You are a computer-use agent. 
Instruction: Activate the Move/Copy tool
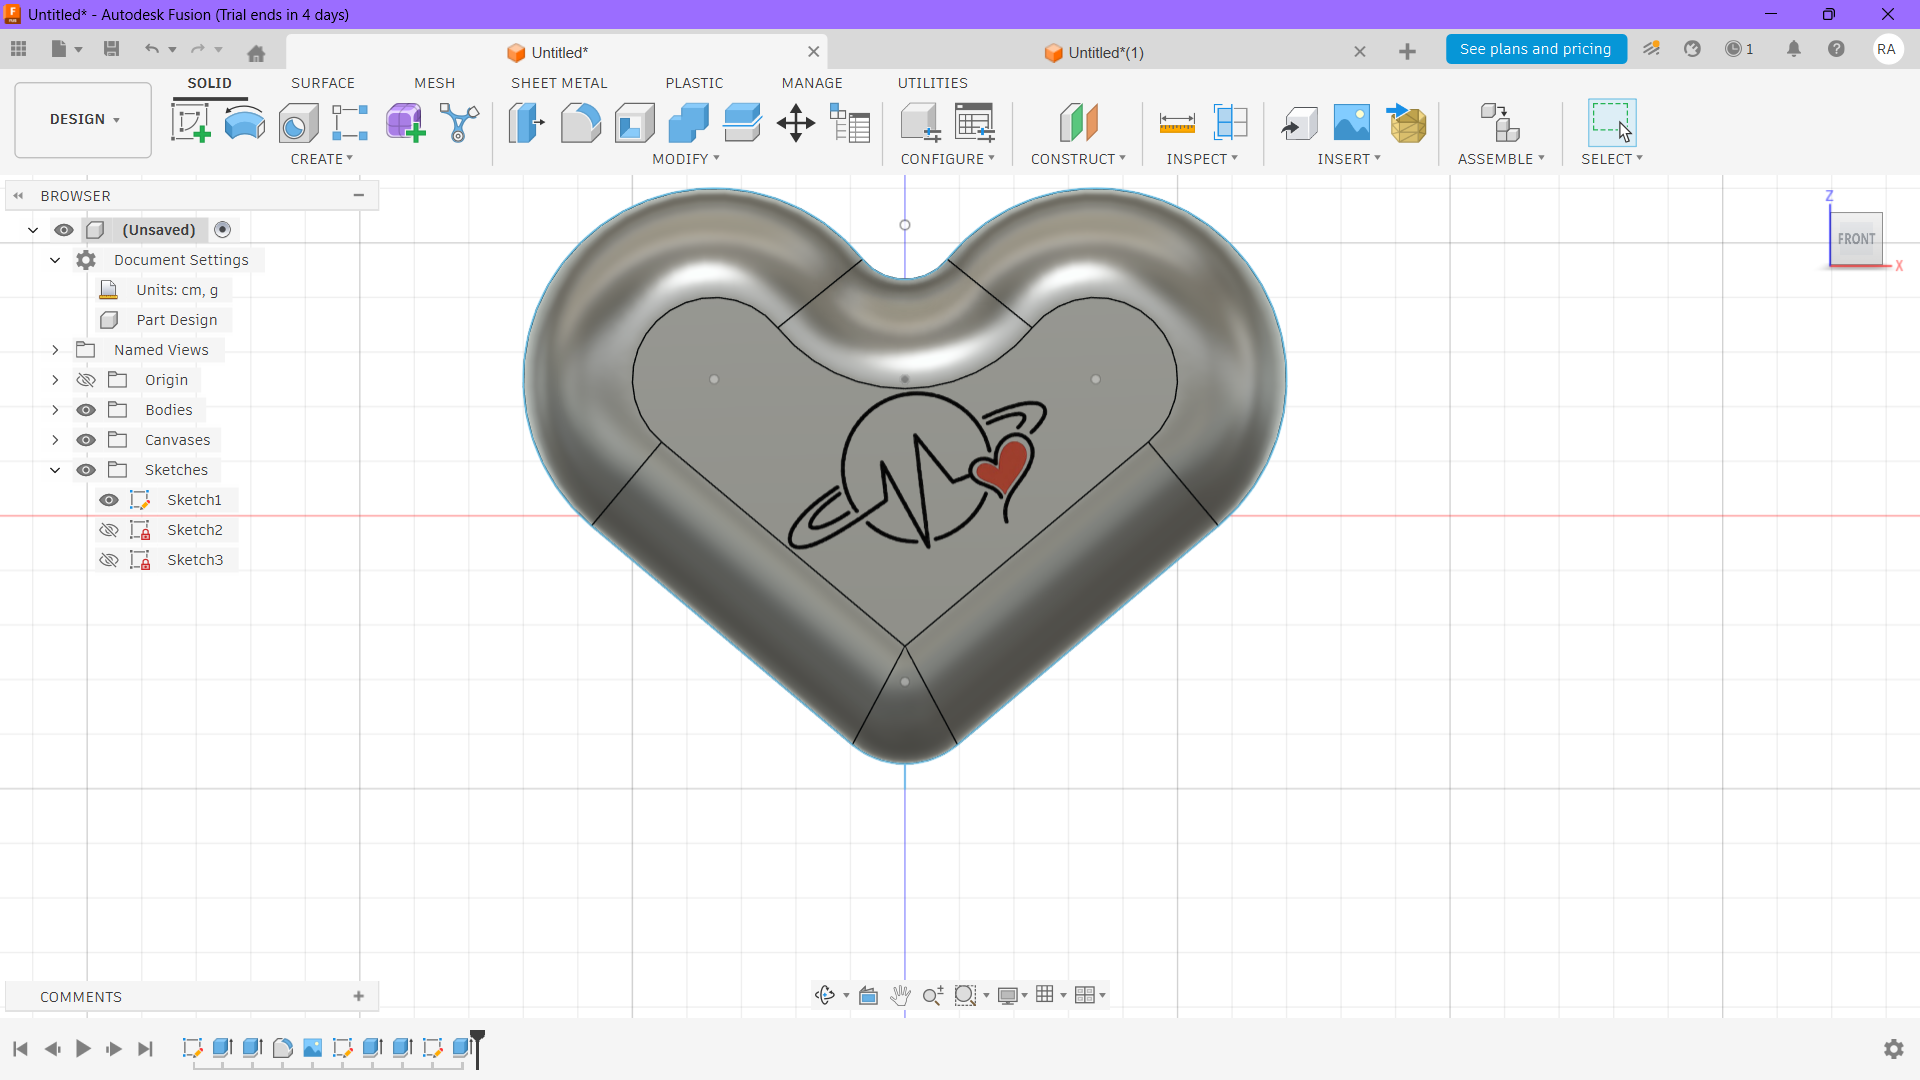coord(796,123)
